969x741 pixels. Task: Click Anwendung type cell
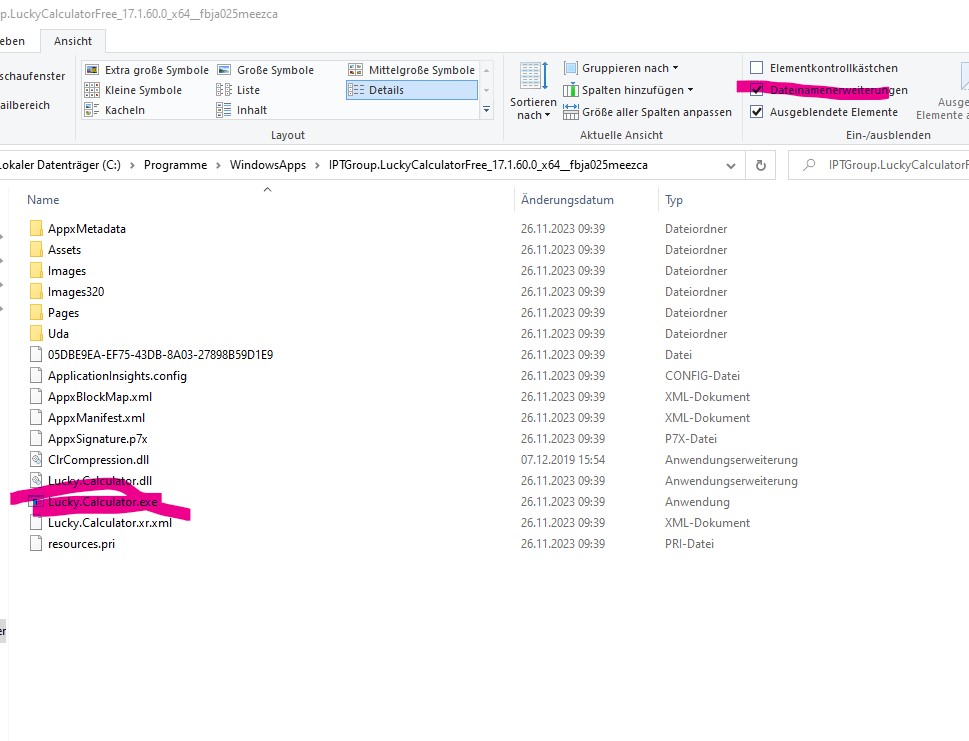(697, 502)
